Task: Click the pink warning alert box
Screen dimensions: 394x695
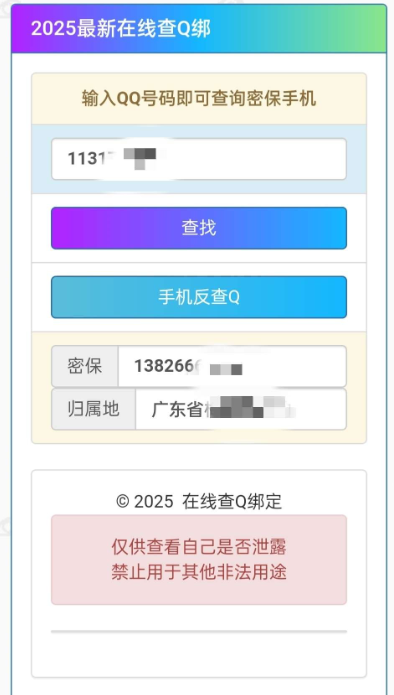Action: [199, 560]
